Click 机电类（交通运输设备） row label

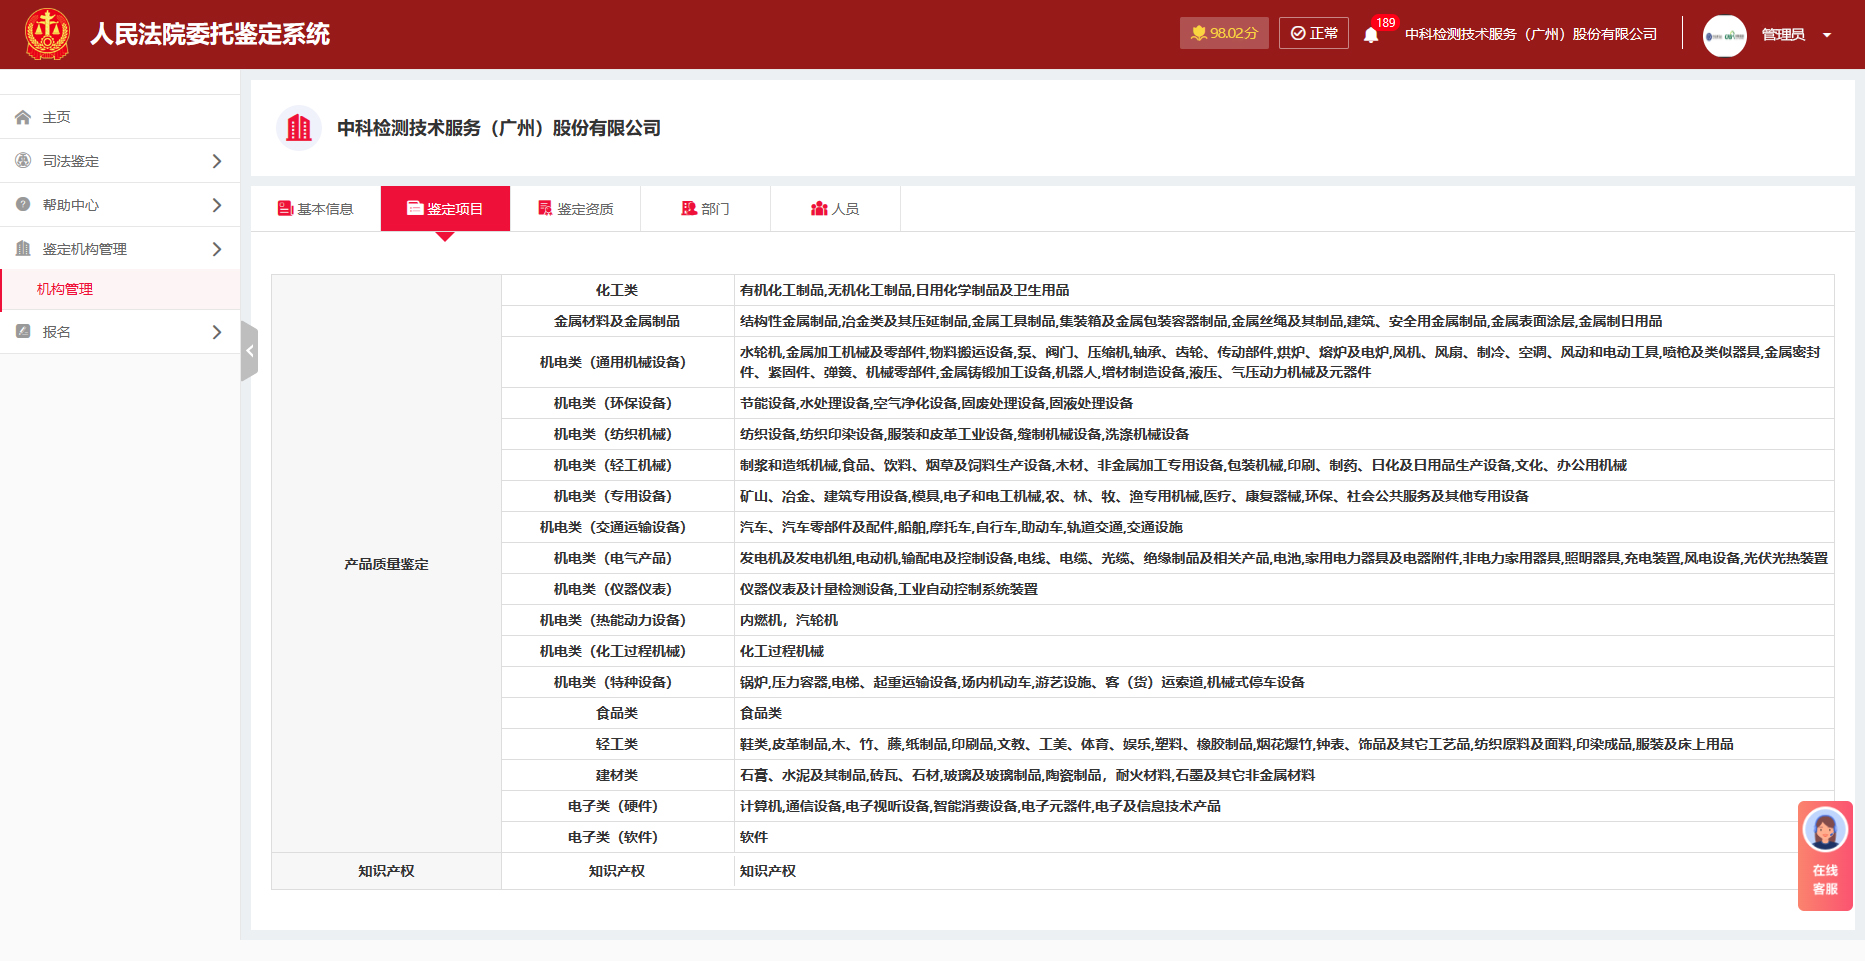pyautogui.click(x=617, y=527)
